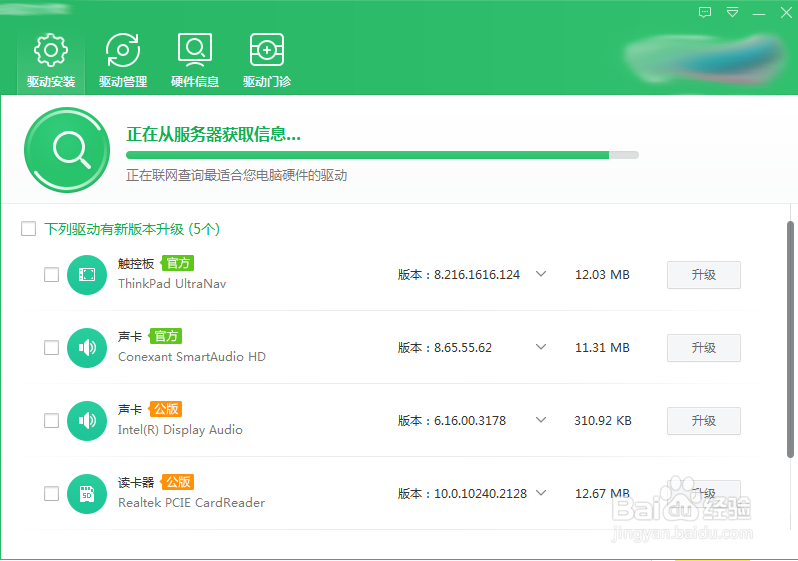Click the 官方 badge next to 触控板
Image resolution: width=798 pixels, height=561 pixels.
pyautogui.click(x=178, y=263)
